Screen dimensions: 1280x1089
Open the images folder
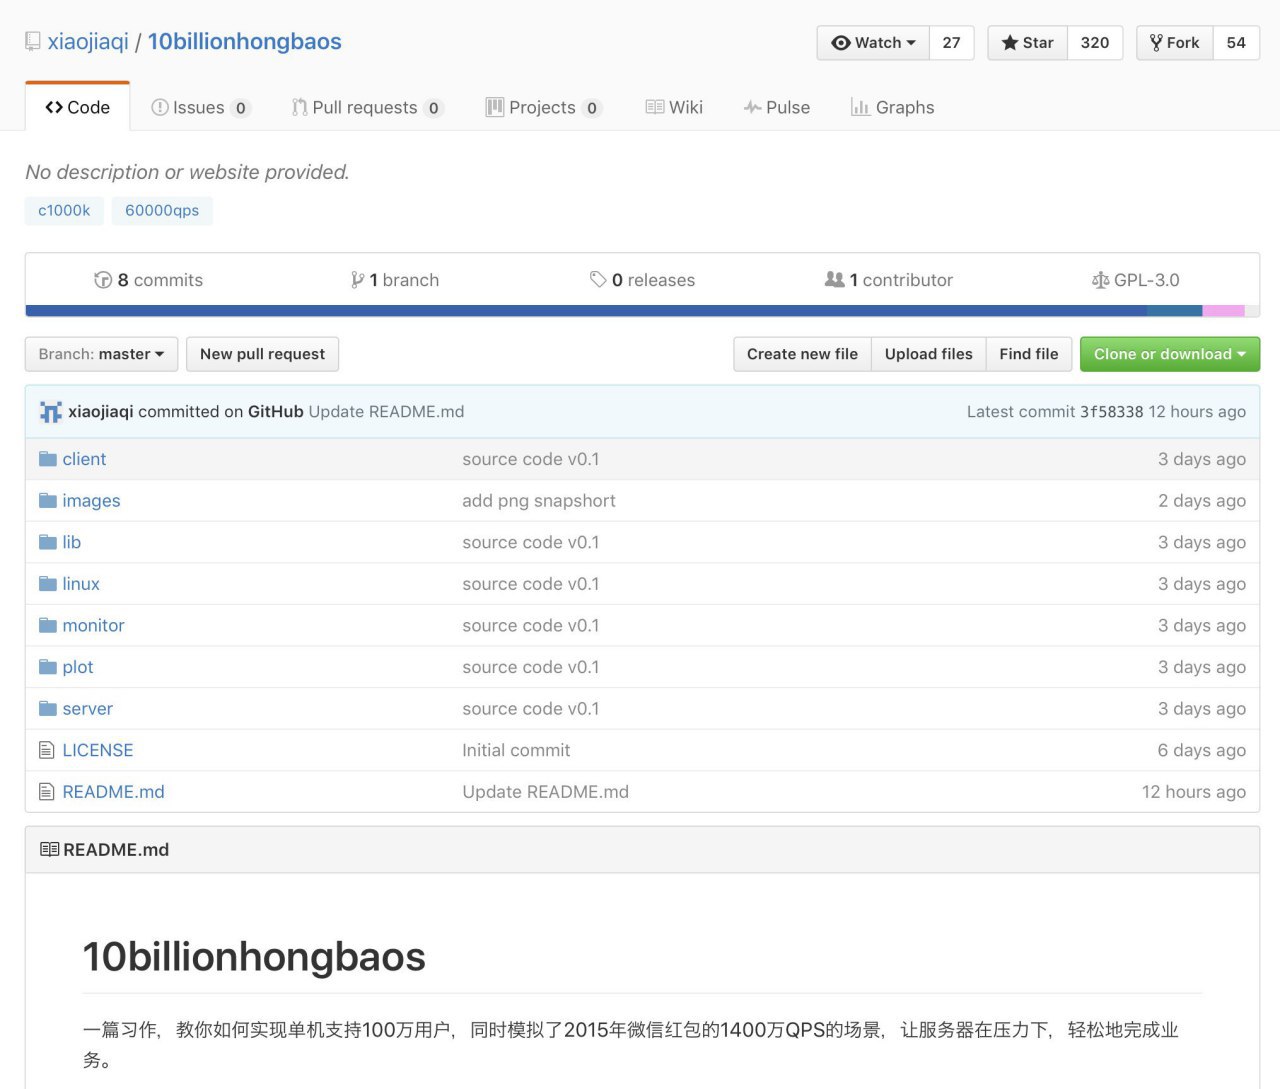[x=91, y=501]
